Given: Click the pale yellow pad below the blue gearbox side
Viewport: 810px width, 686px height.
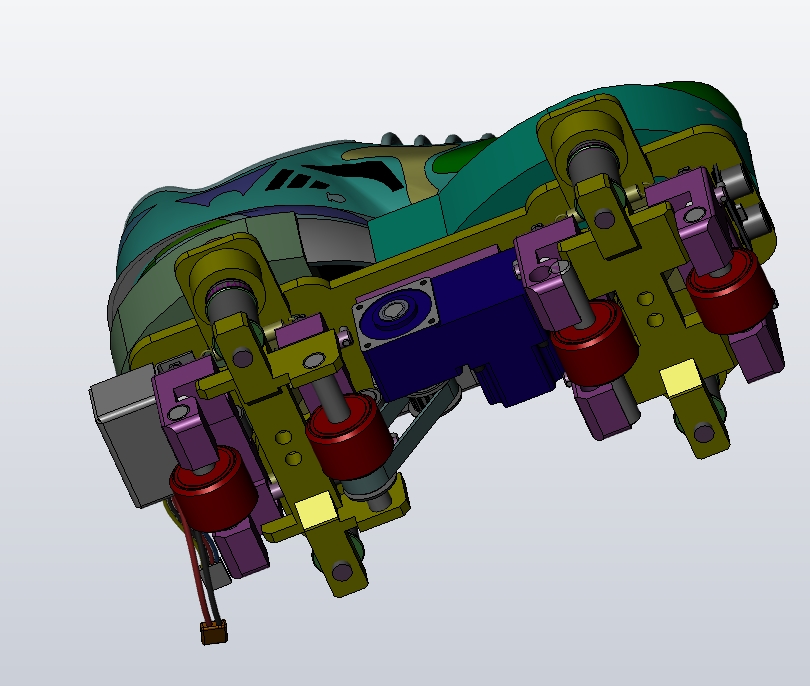Looking at the screenshot, I should [681, 379].
